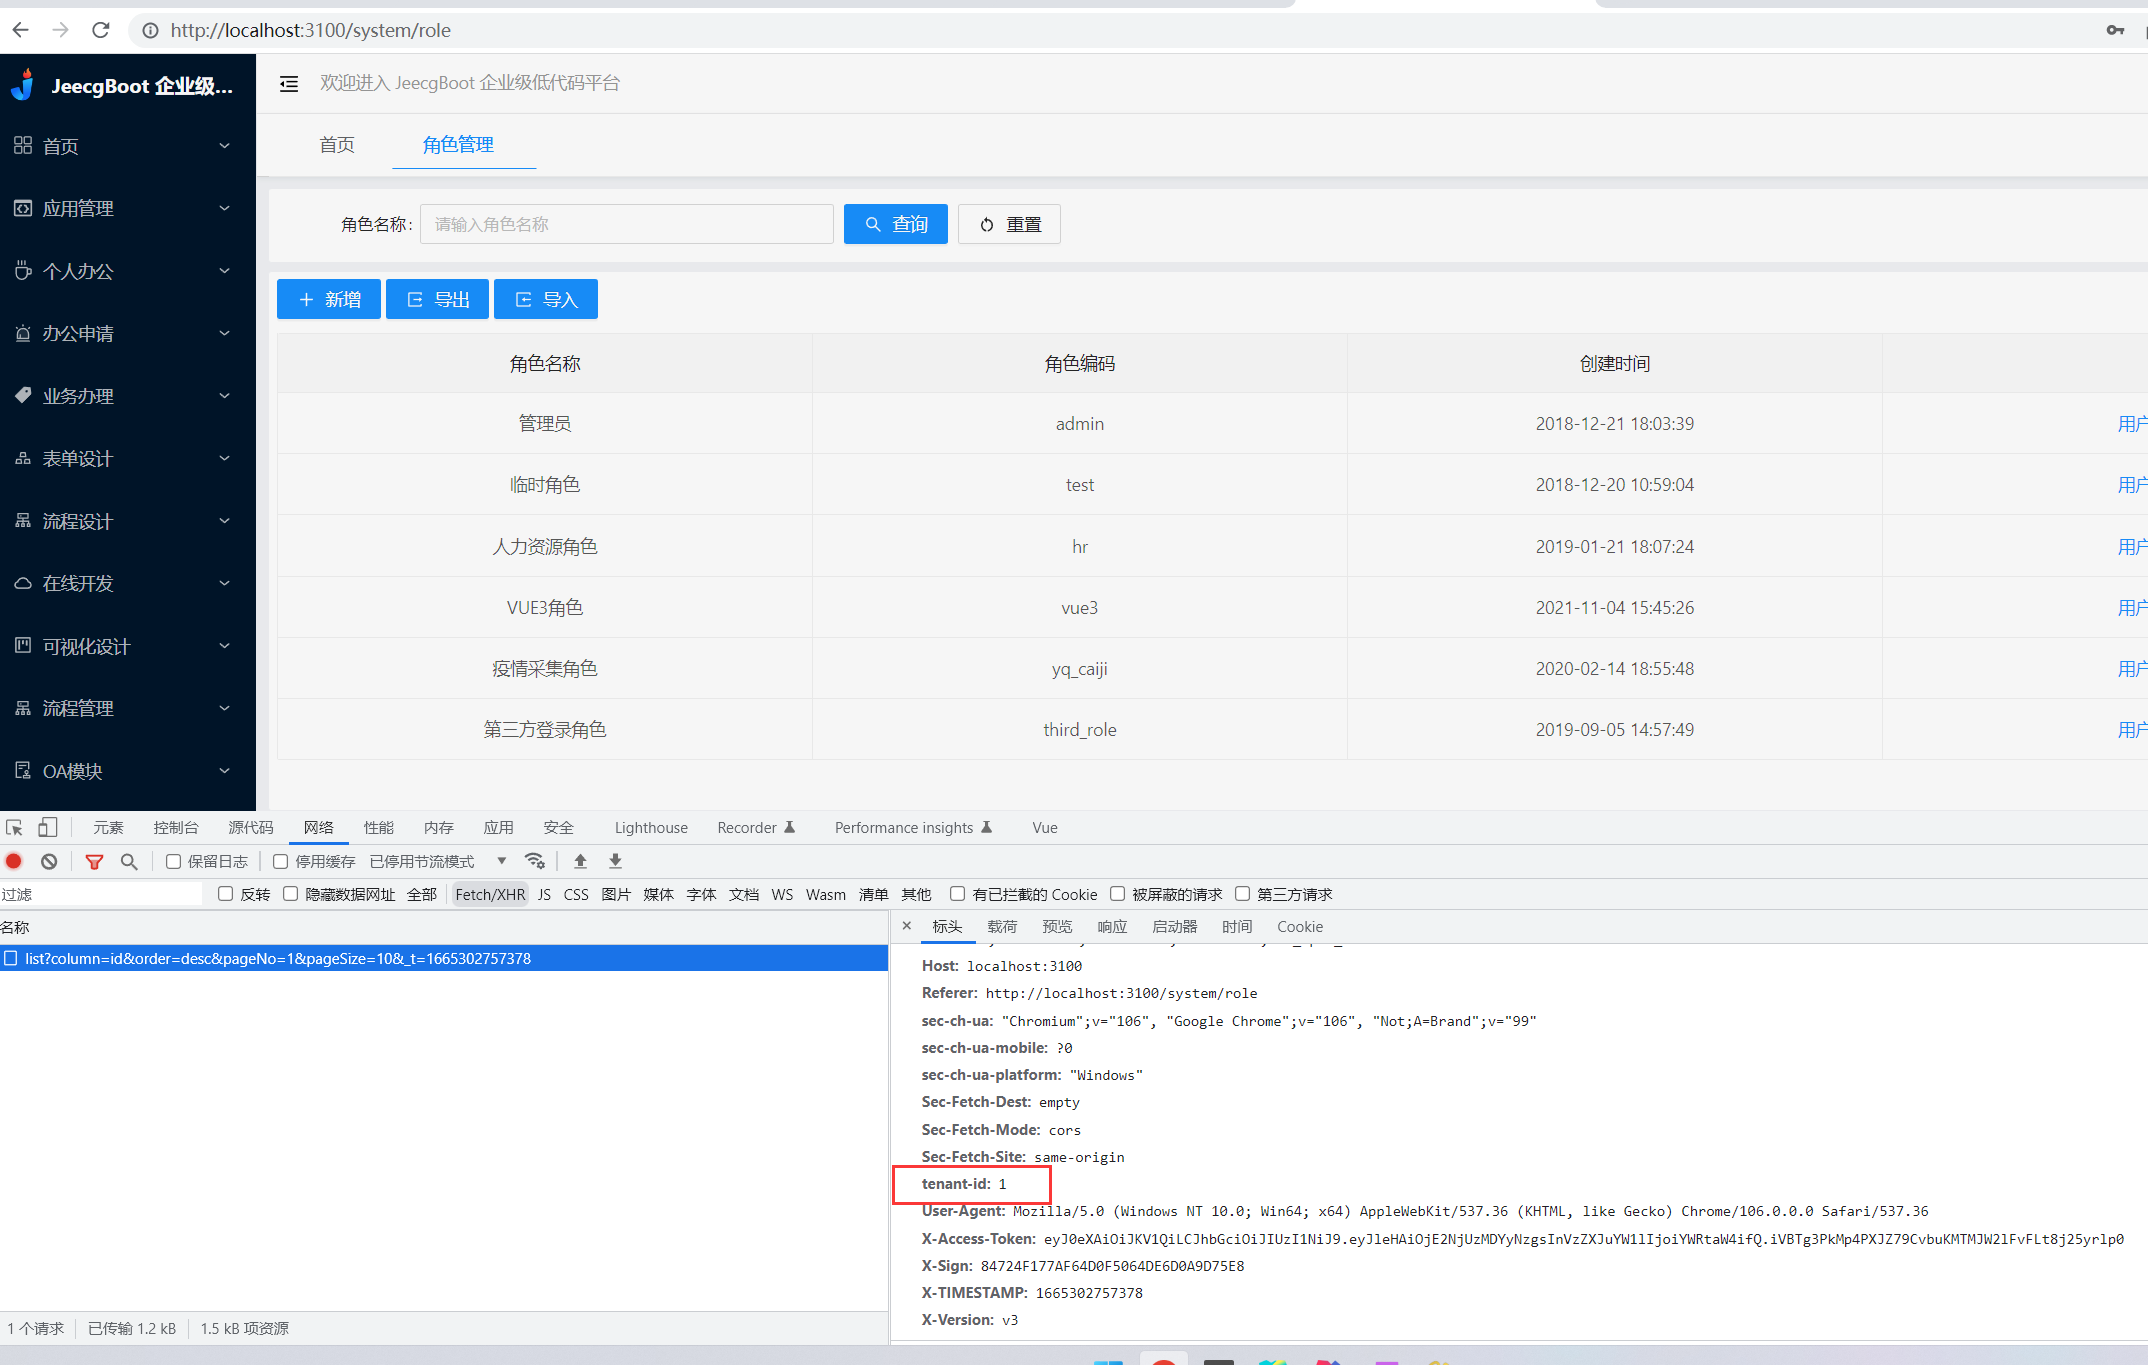This screenshot has width=2148, height=1365.
Task: Click the sidebar collapse menu icon
Action: click(x=289, y=84)
